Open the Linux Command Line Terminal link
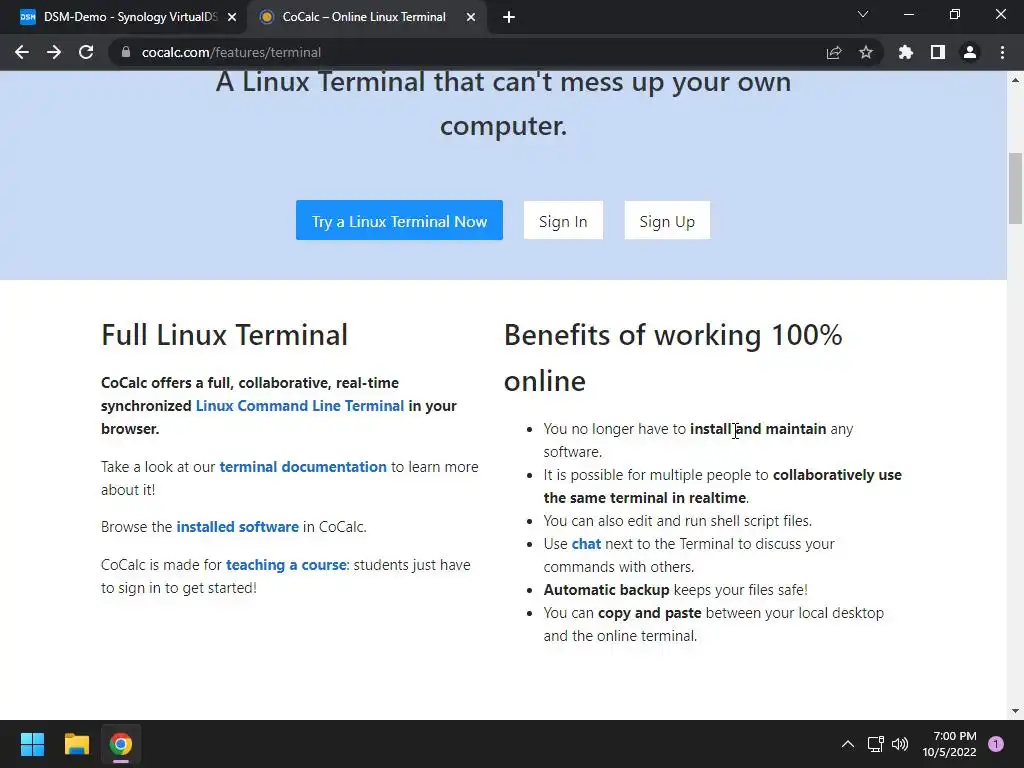Screen dimensions: 1024x768 pos(300,406)
